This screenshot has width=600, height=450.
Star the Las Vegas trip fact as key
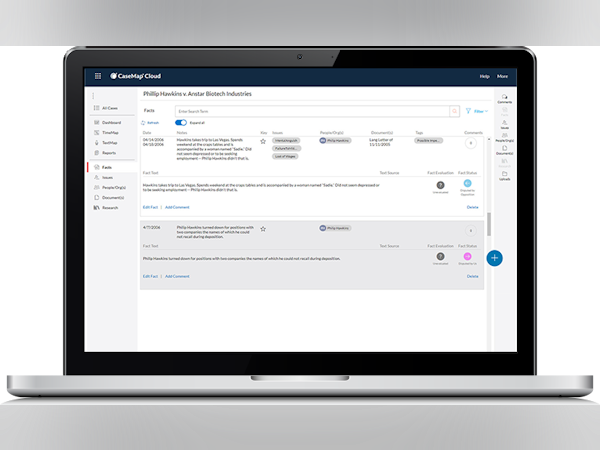tap(263, 142)
